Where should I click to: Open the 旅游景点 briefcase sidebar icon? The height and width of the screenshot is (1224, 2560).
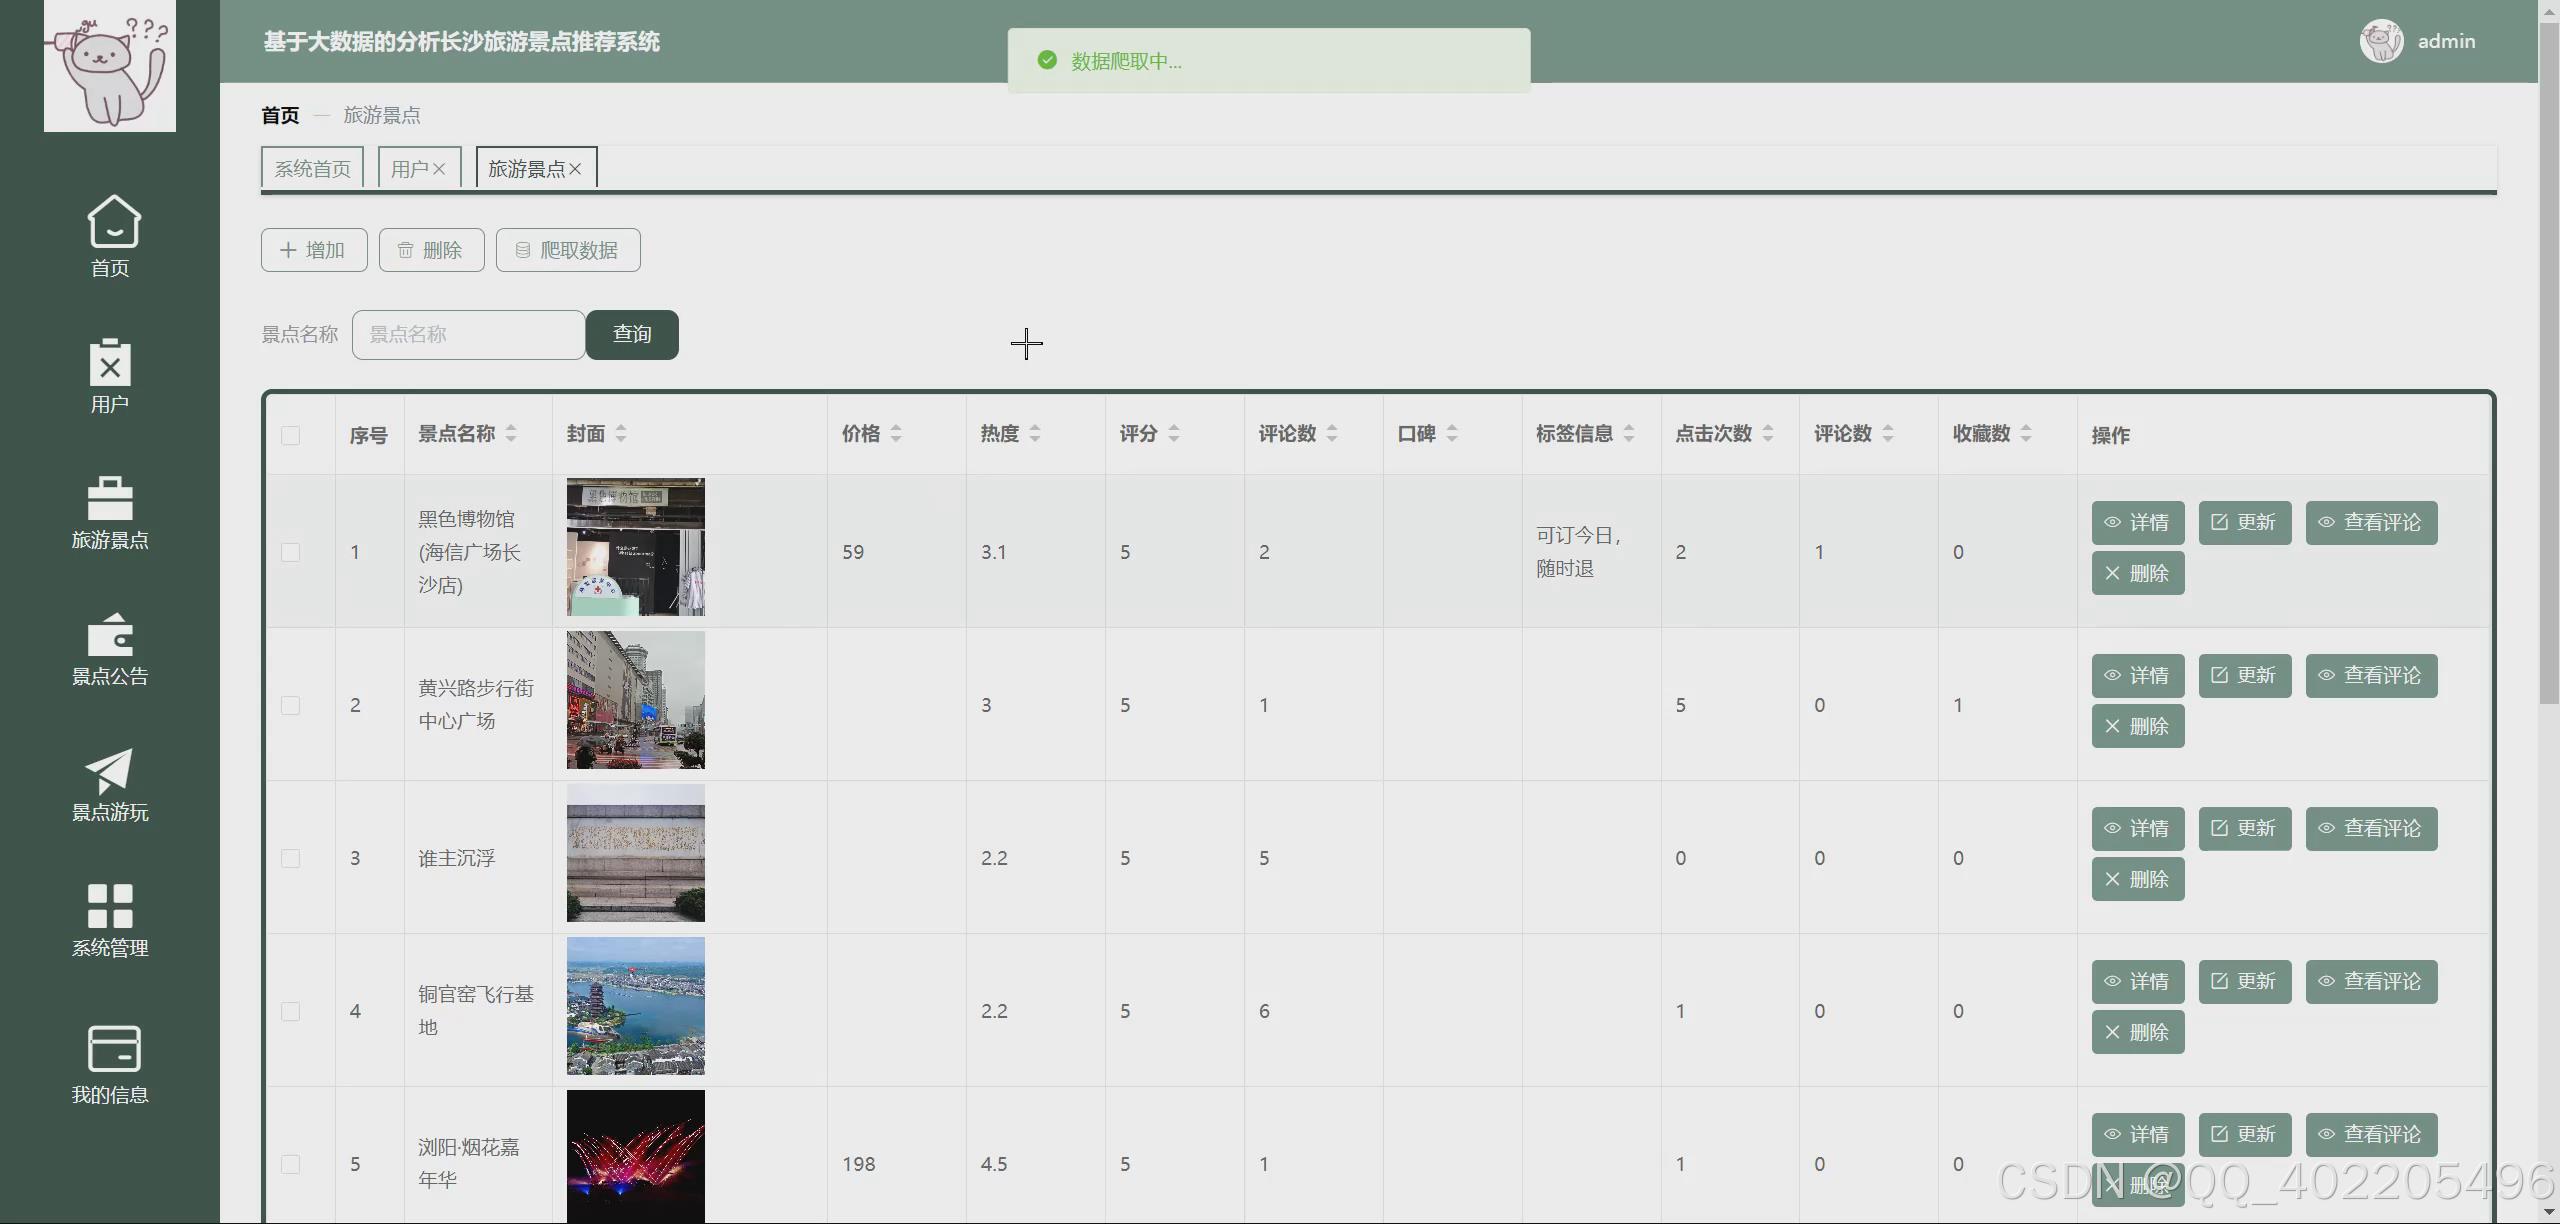(110, 498)
